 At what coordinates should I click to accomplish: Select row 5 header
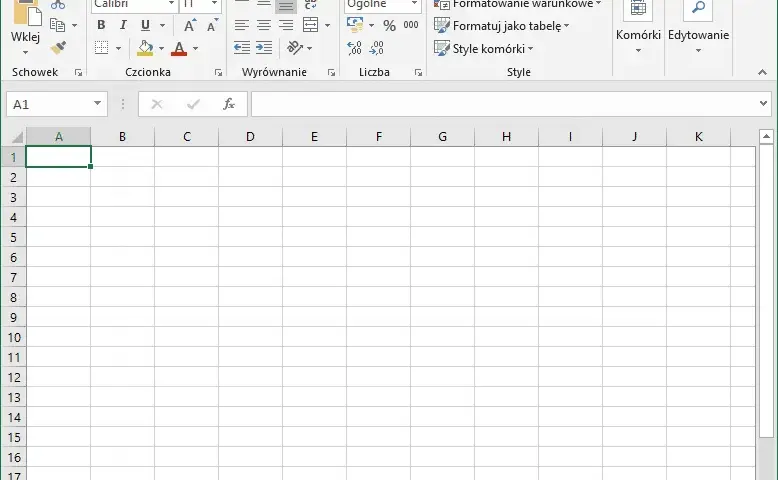(13, 237)
